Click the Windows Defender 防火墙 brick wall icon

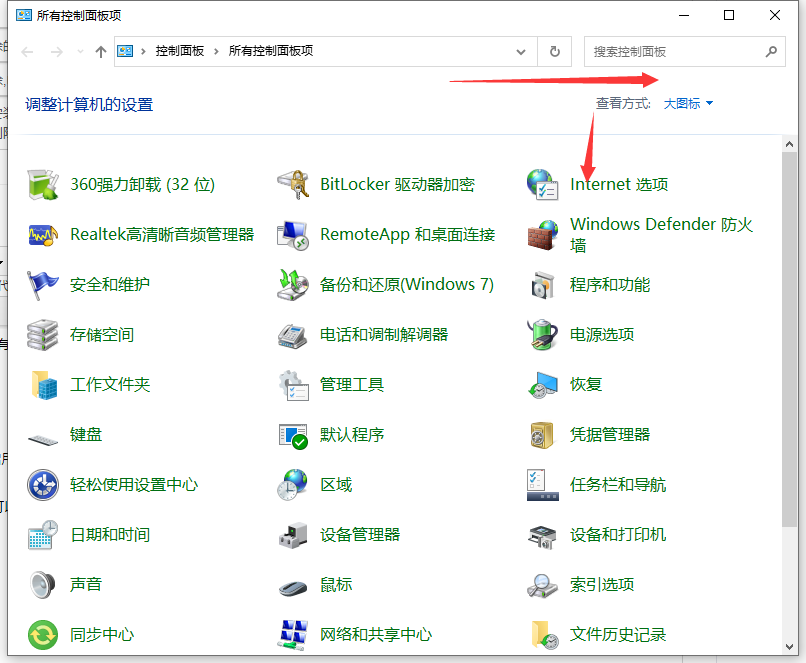[542, 235]
